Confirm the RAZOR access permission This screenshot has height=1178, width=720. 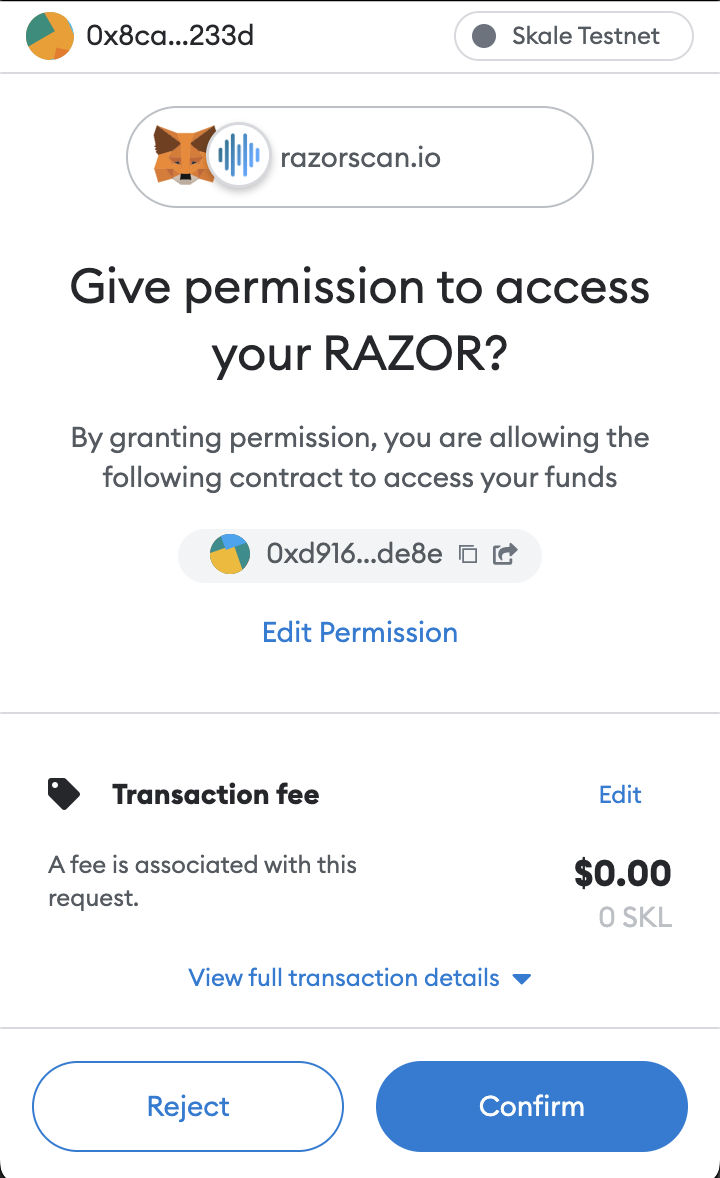(531, 1106)
